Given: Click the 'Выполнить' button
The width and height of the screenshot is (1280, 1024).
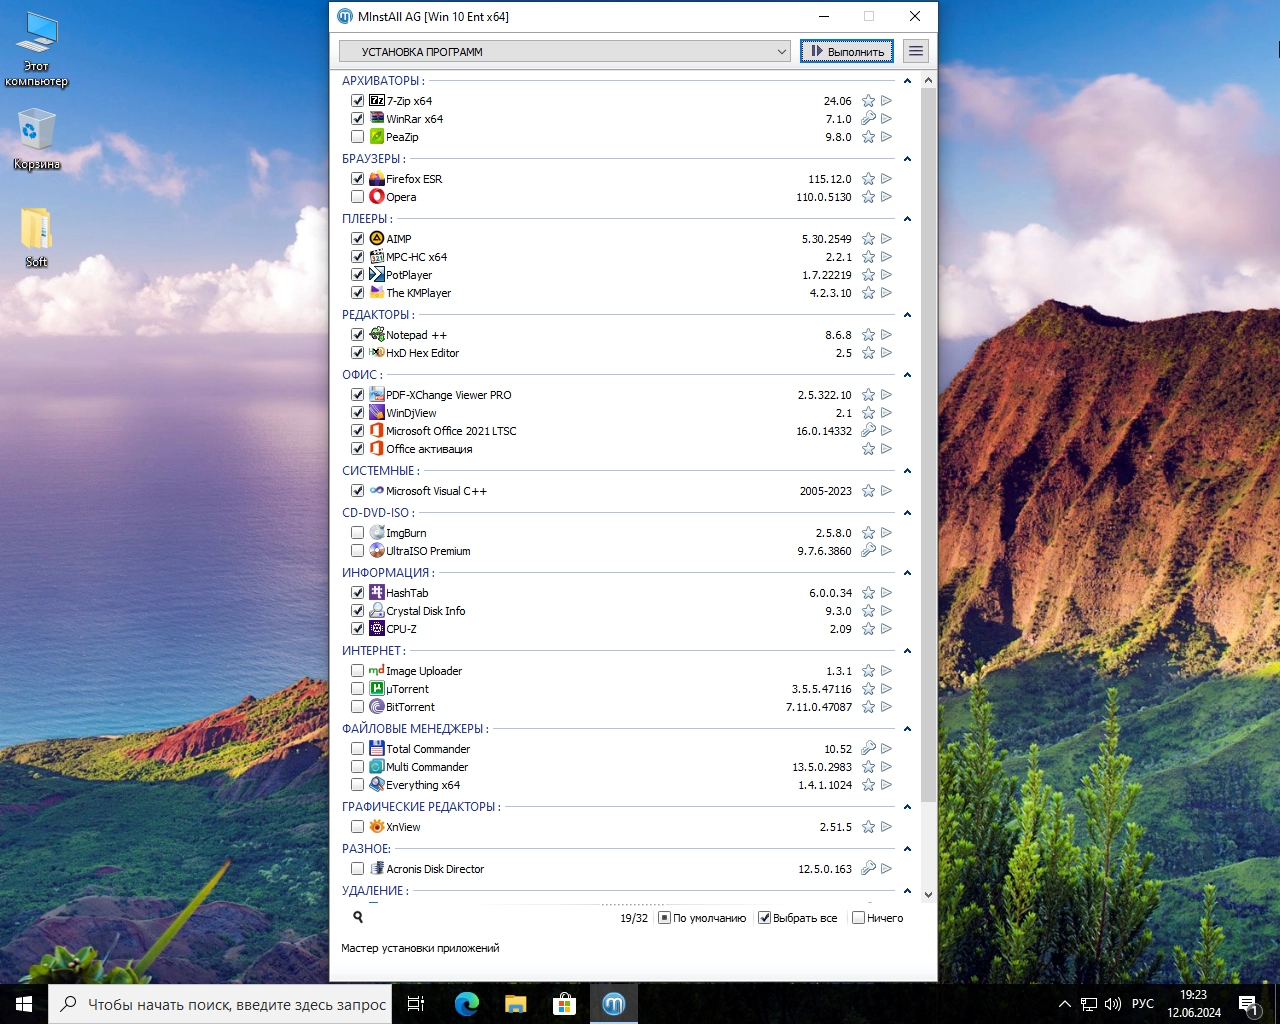Looking at the screenshot, I should (x=847, y=51).
